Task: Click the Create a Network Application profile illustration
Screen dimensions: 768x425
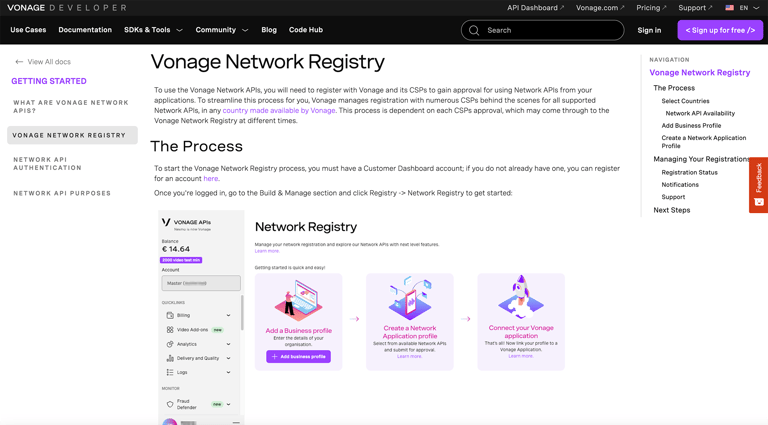Action: click(x=409, y=298)
